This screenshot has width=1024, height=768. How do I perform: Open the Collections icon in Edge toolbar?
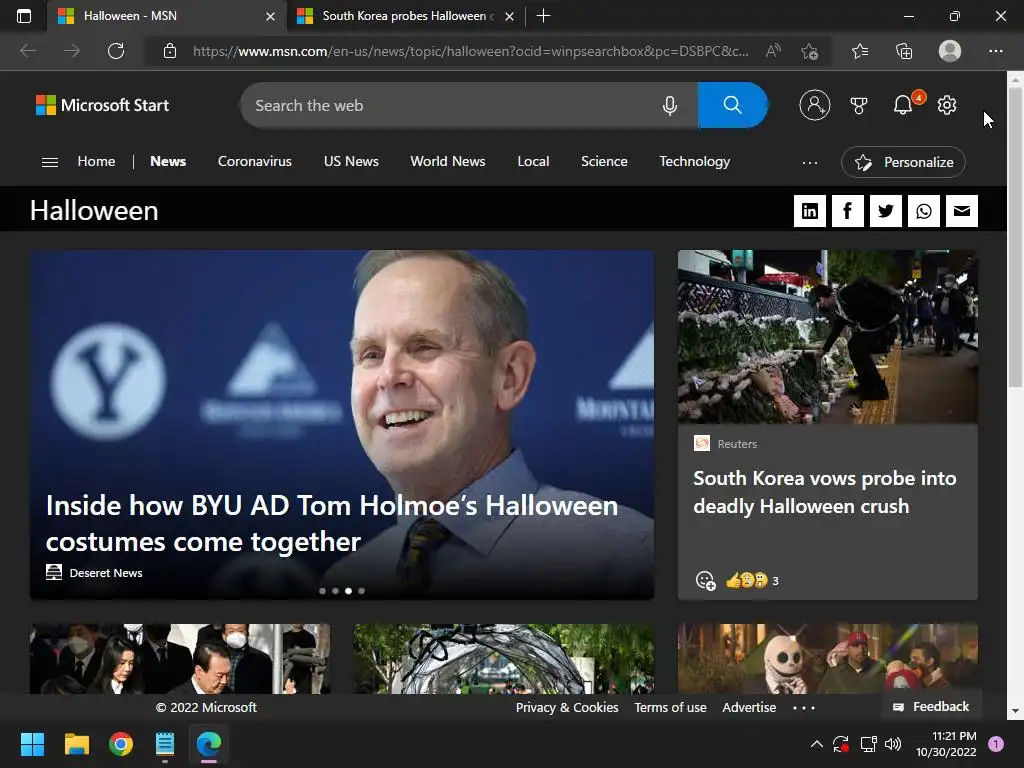point(904,51)
